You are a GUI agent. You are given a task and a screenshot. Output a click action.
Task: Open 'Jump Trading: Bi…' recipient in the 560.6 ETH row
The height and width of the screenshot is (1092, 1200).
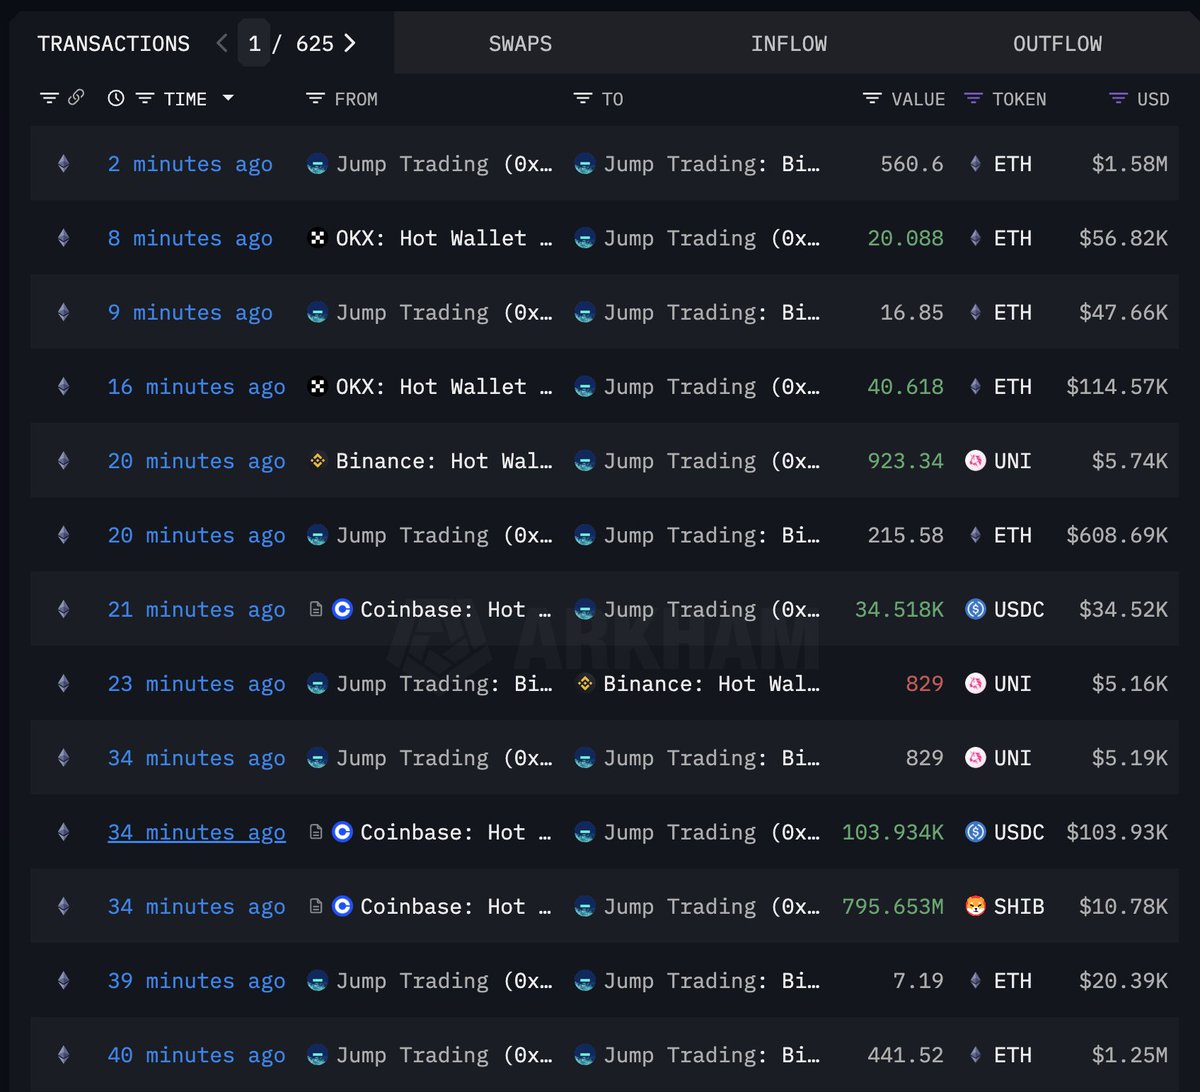coord(712,164)
